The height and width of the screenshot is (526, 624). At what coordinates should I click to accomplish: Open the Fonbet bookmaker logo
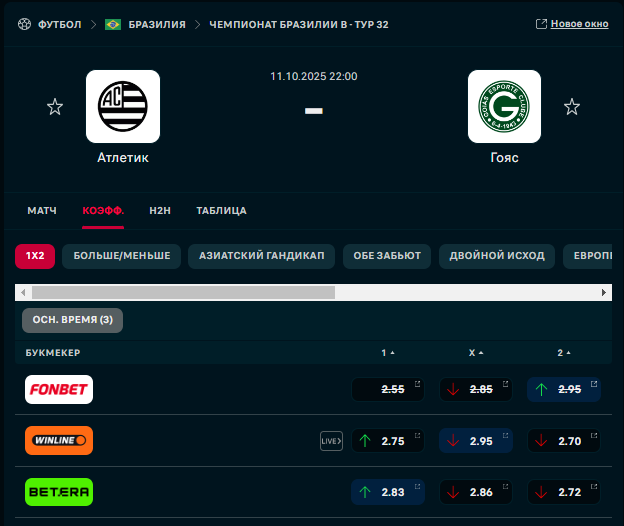59,389
